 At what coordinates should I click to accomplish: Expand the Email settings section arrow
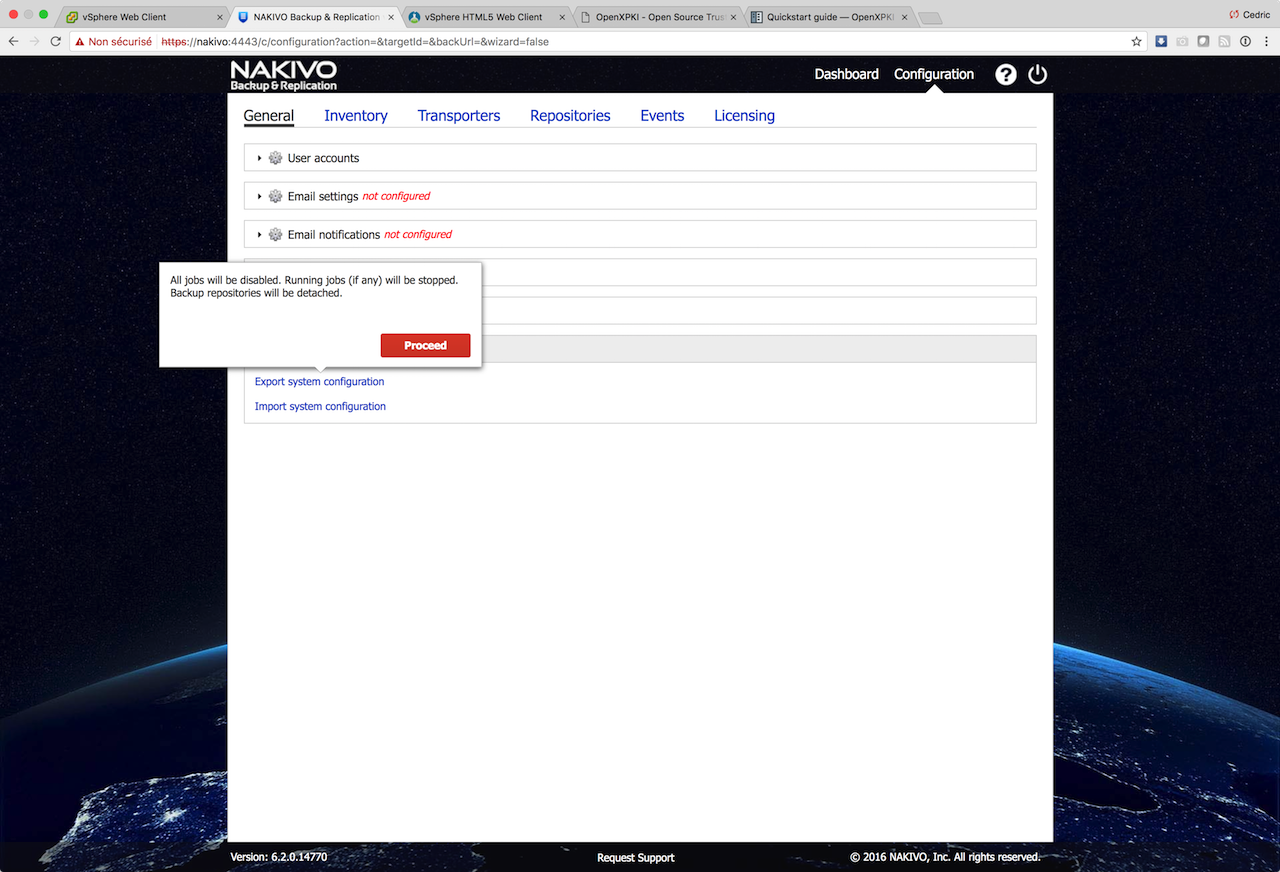(259, 196)
